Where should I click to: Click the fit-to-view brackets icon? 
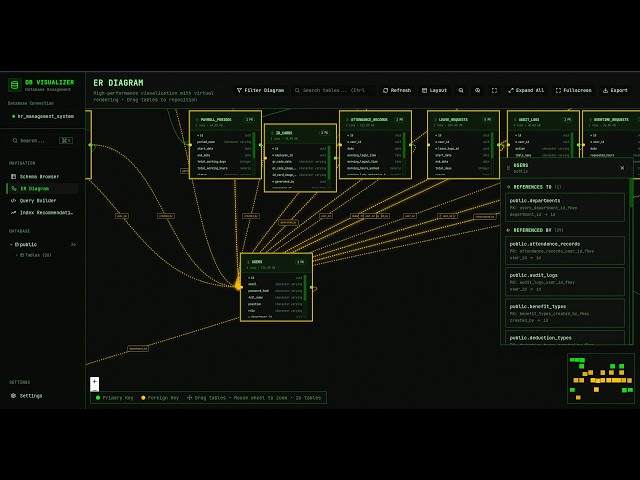pyautogui.click(x=494, y=90)
